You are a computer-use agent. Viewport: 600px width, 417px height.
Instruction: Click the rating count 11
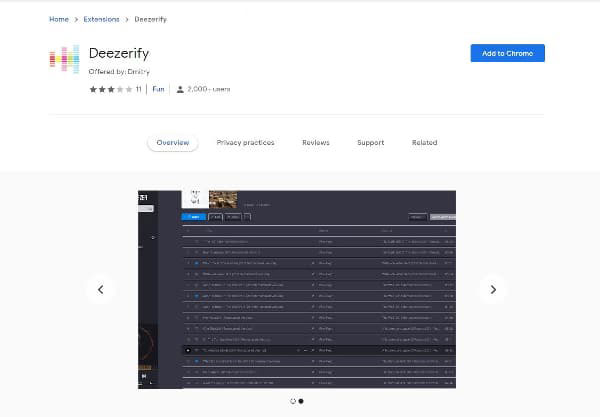coord(139,89)
